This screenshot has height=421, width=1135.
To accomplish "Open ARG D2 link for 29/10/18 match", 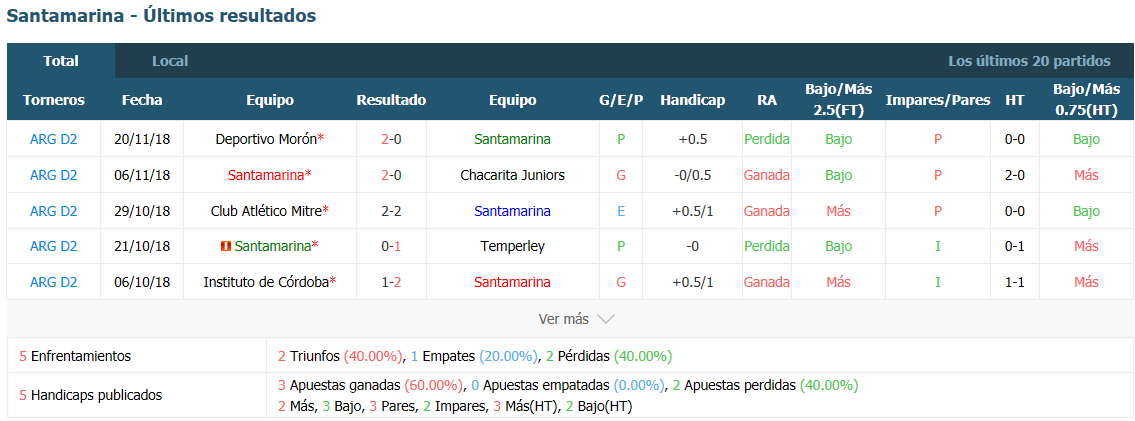I will point(54,211).
